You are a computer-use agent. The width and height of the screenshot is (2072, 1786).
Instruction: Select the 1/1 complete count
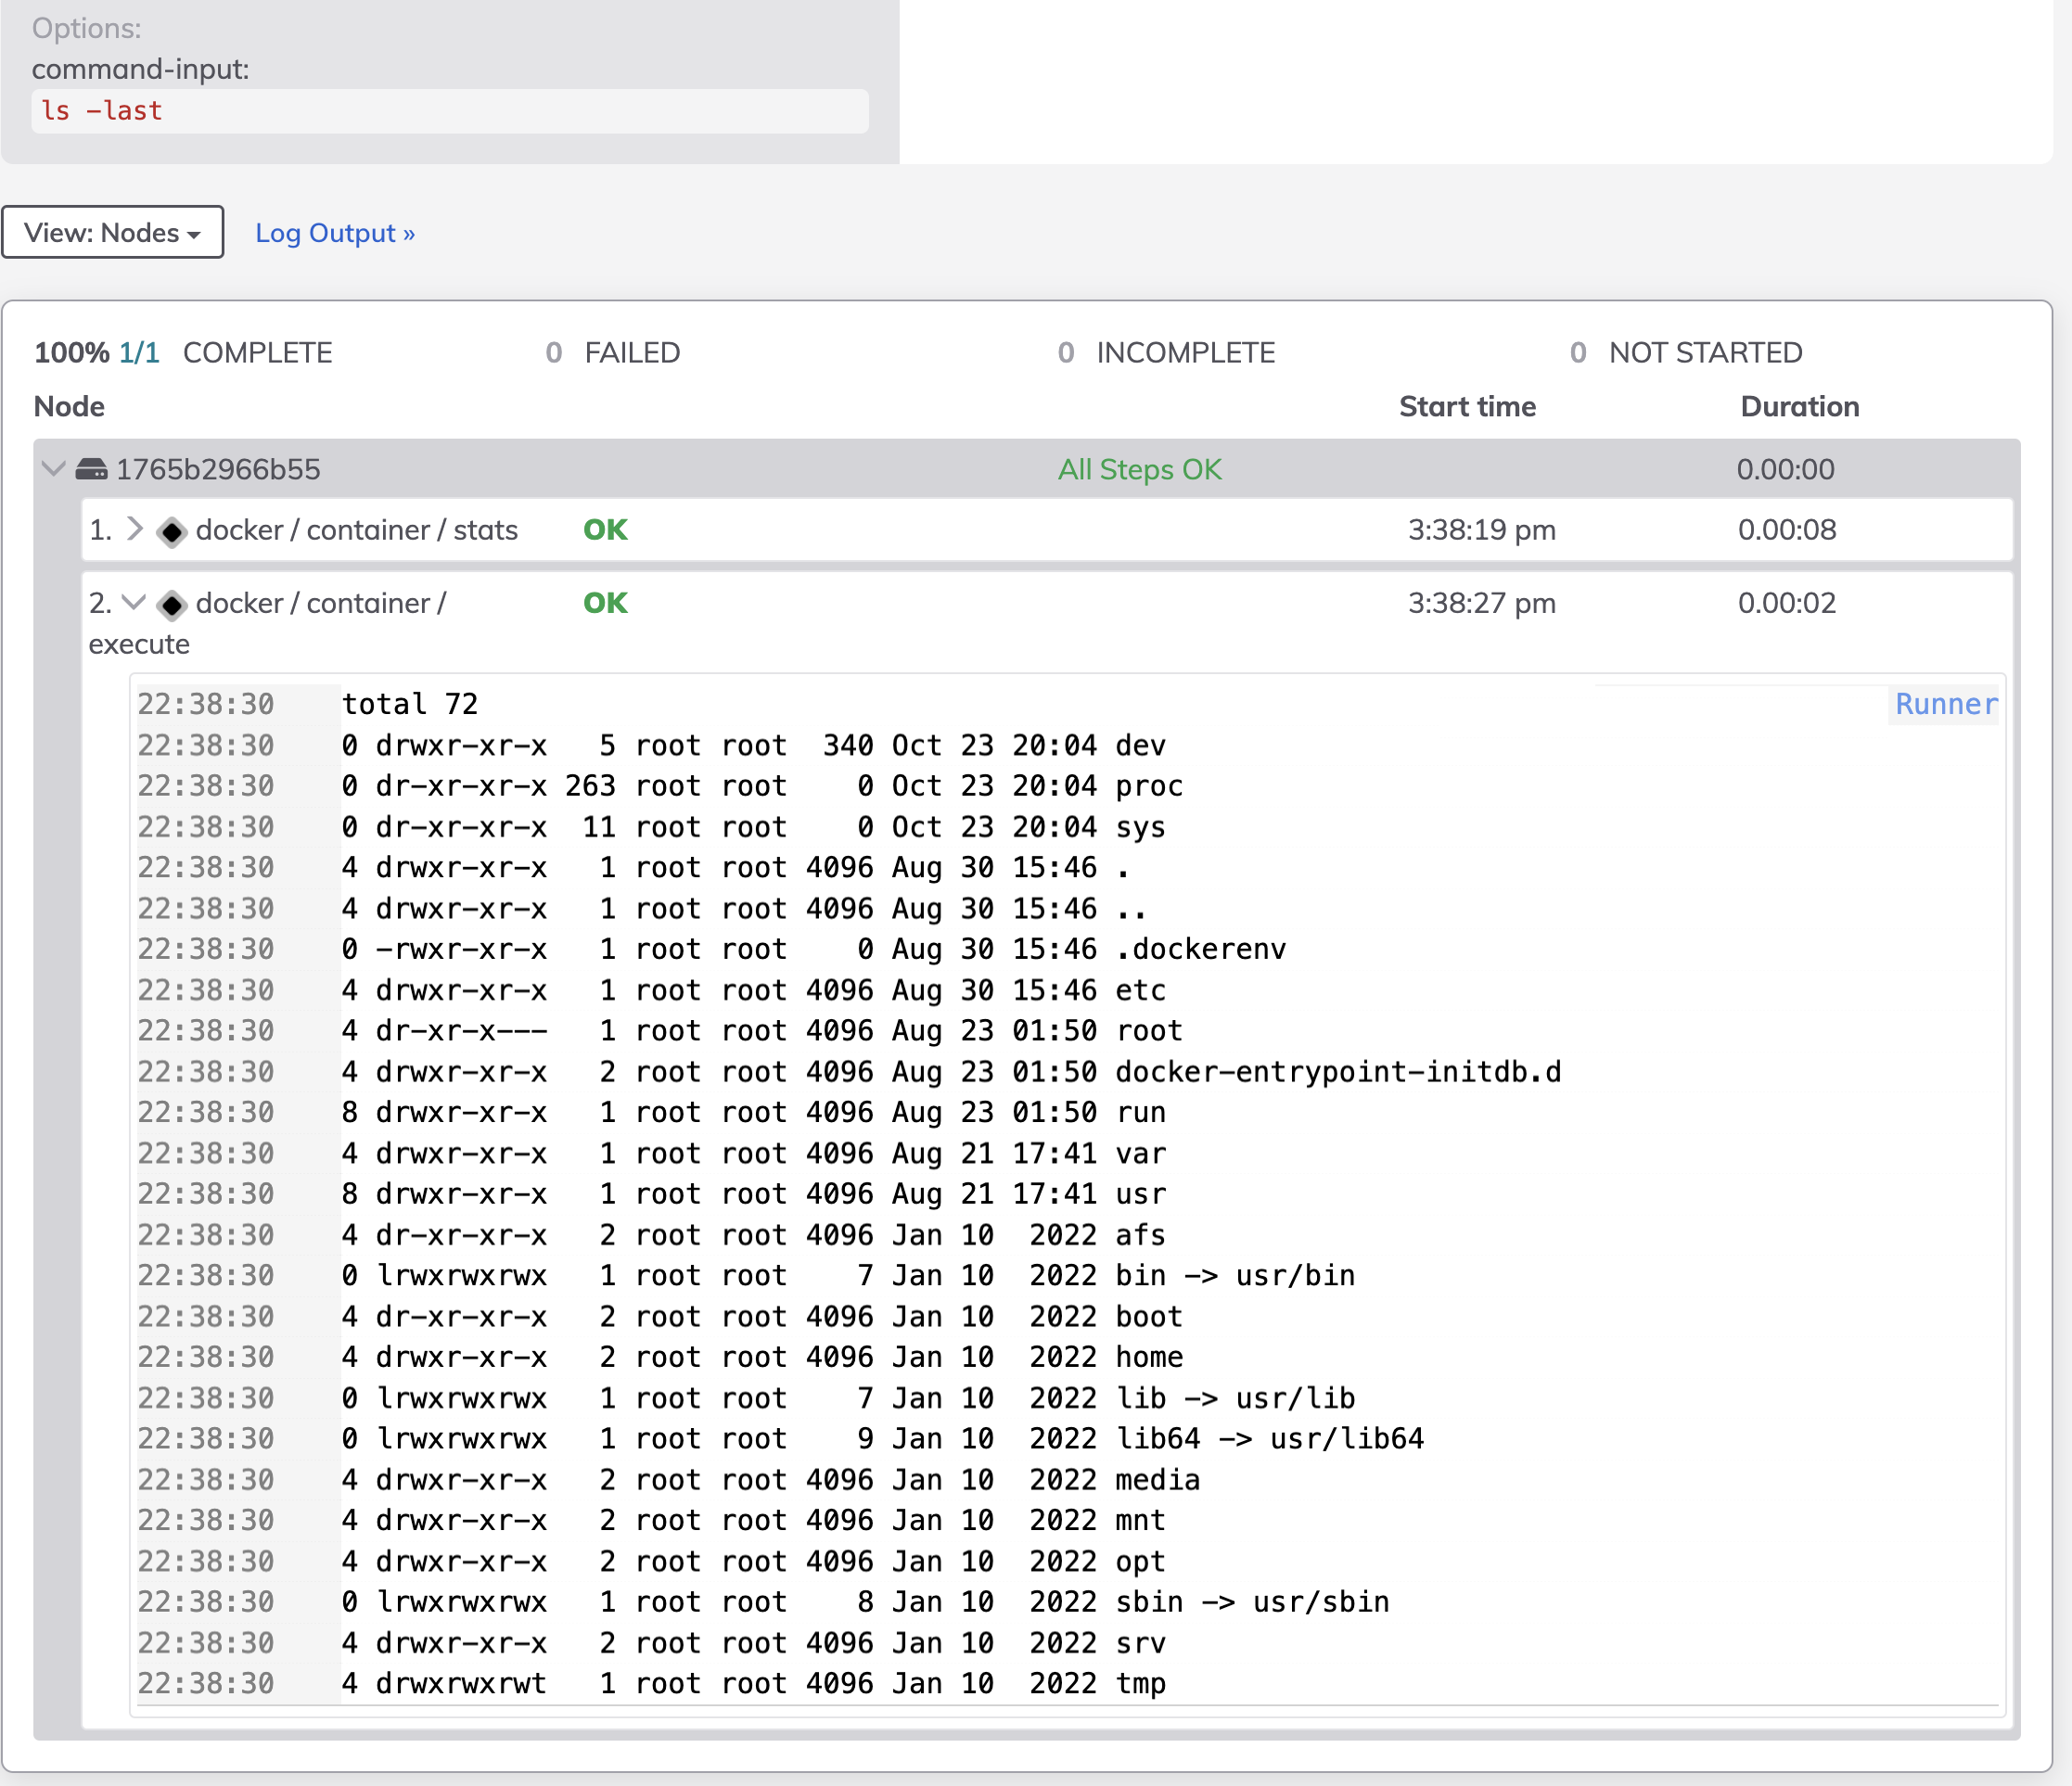(x=139, y=353)
